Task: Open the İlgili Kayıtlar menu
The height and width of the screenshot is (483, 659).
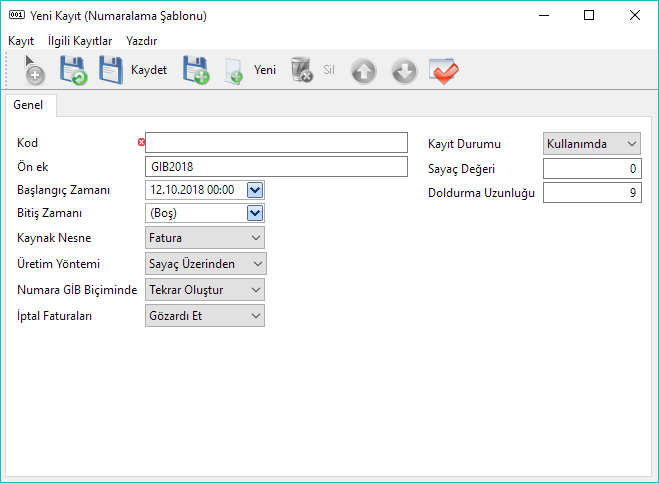Action: [80, 41]
